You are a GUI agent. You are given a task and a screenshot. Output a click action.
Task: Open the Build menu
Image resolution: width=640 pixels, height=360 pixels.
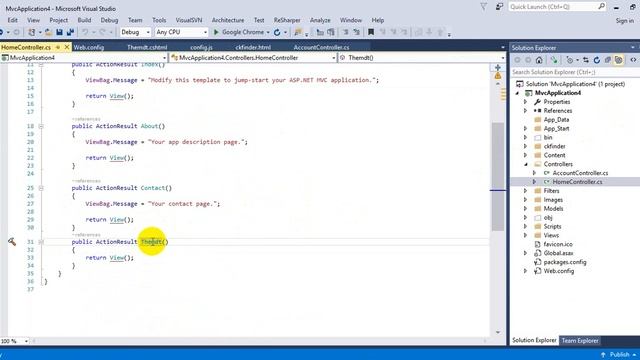[x=84, y=20]
